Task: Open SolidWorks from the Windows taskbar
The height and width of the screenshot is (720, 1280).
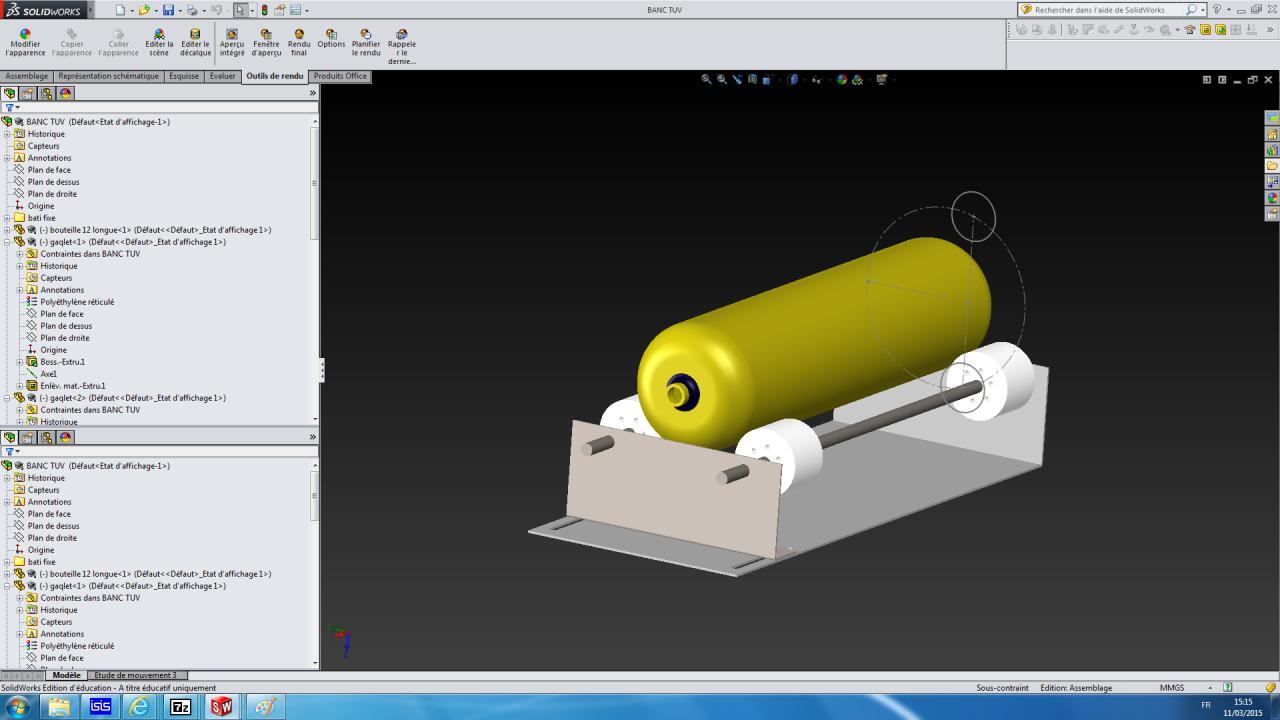Action: point(222,707)
